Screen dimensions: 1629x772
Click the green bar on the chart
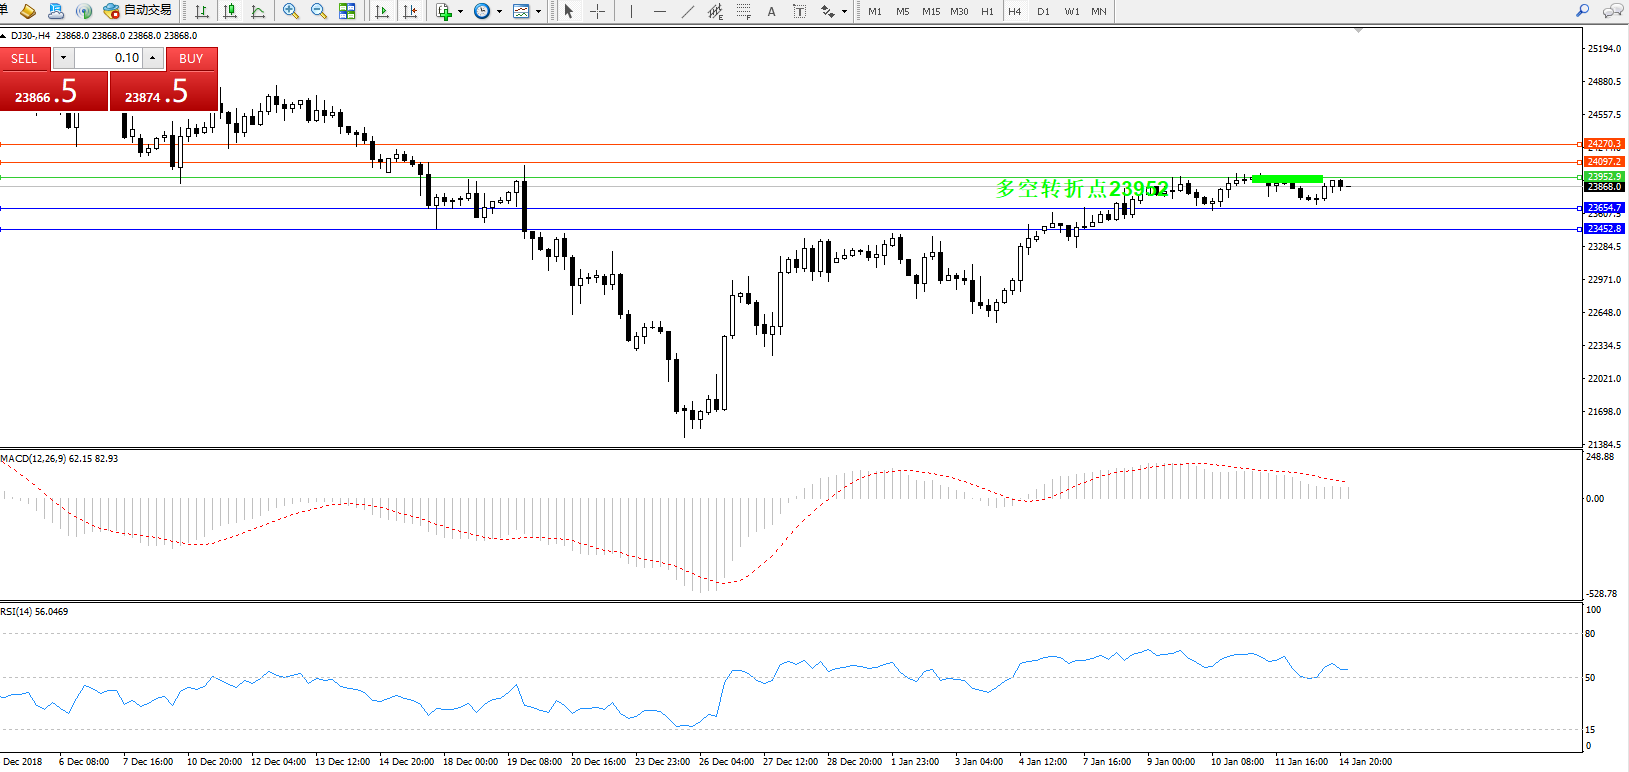pos(1287,179)
